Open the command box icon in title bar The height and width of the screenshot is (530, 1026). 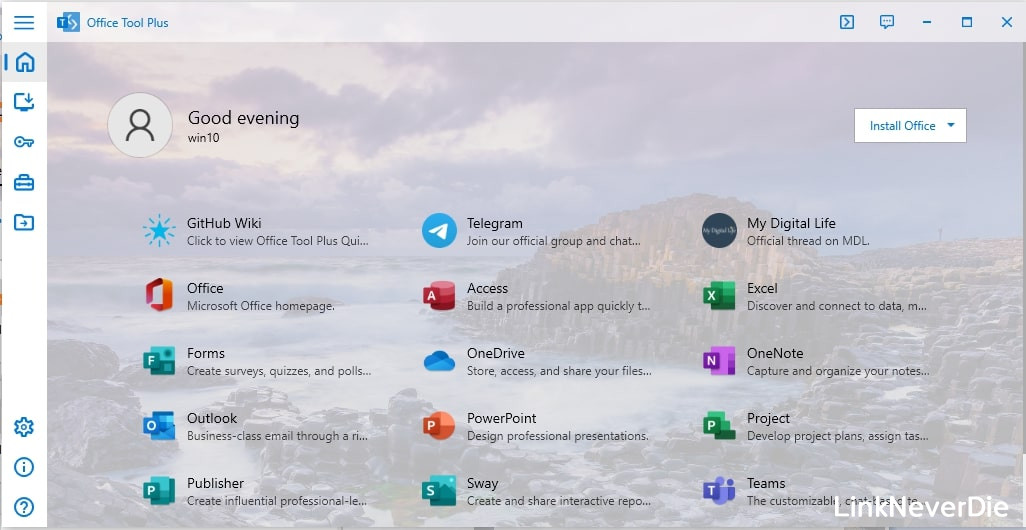(x=847, y=22)
